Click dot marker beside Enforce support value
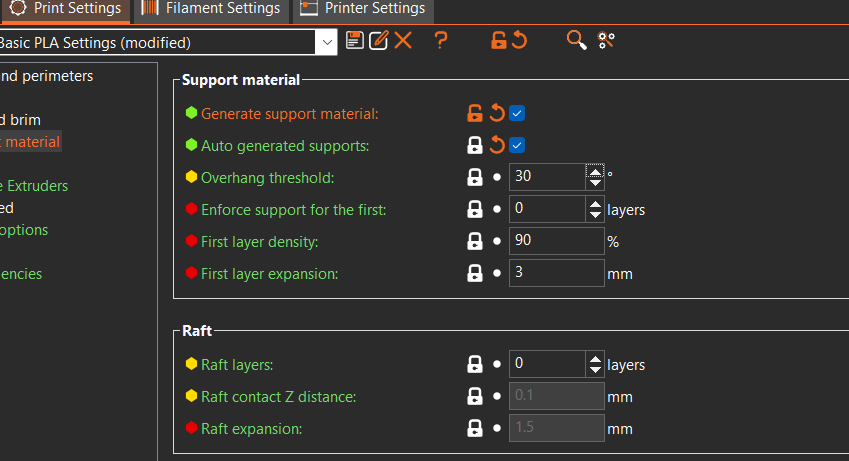This screenshot has height=461, width=849. (x=497, y=209)
